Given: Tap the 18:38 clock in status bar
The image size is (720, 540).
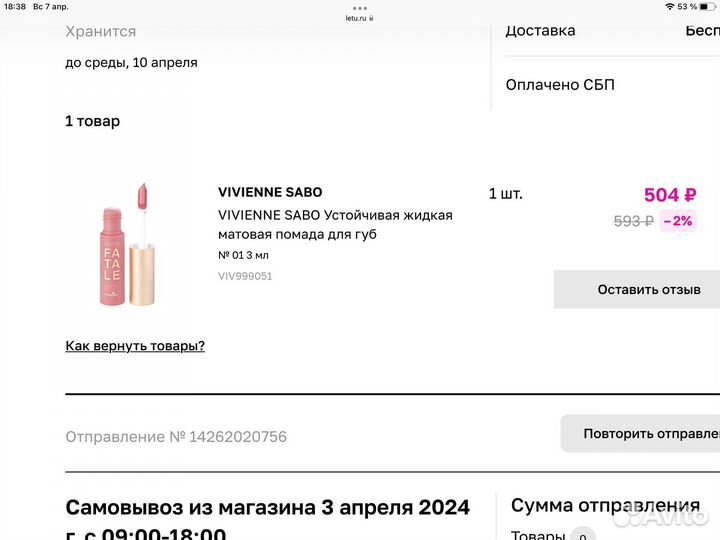Looking at the screenshot, I should (x=15, y=6).
